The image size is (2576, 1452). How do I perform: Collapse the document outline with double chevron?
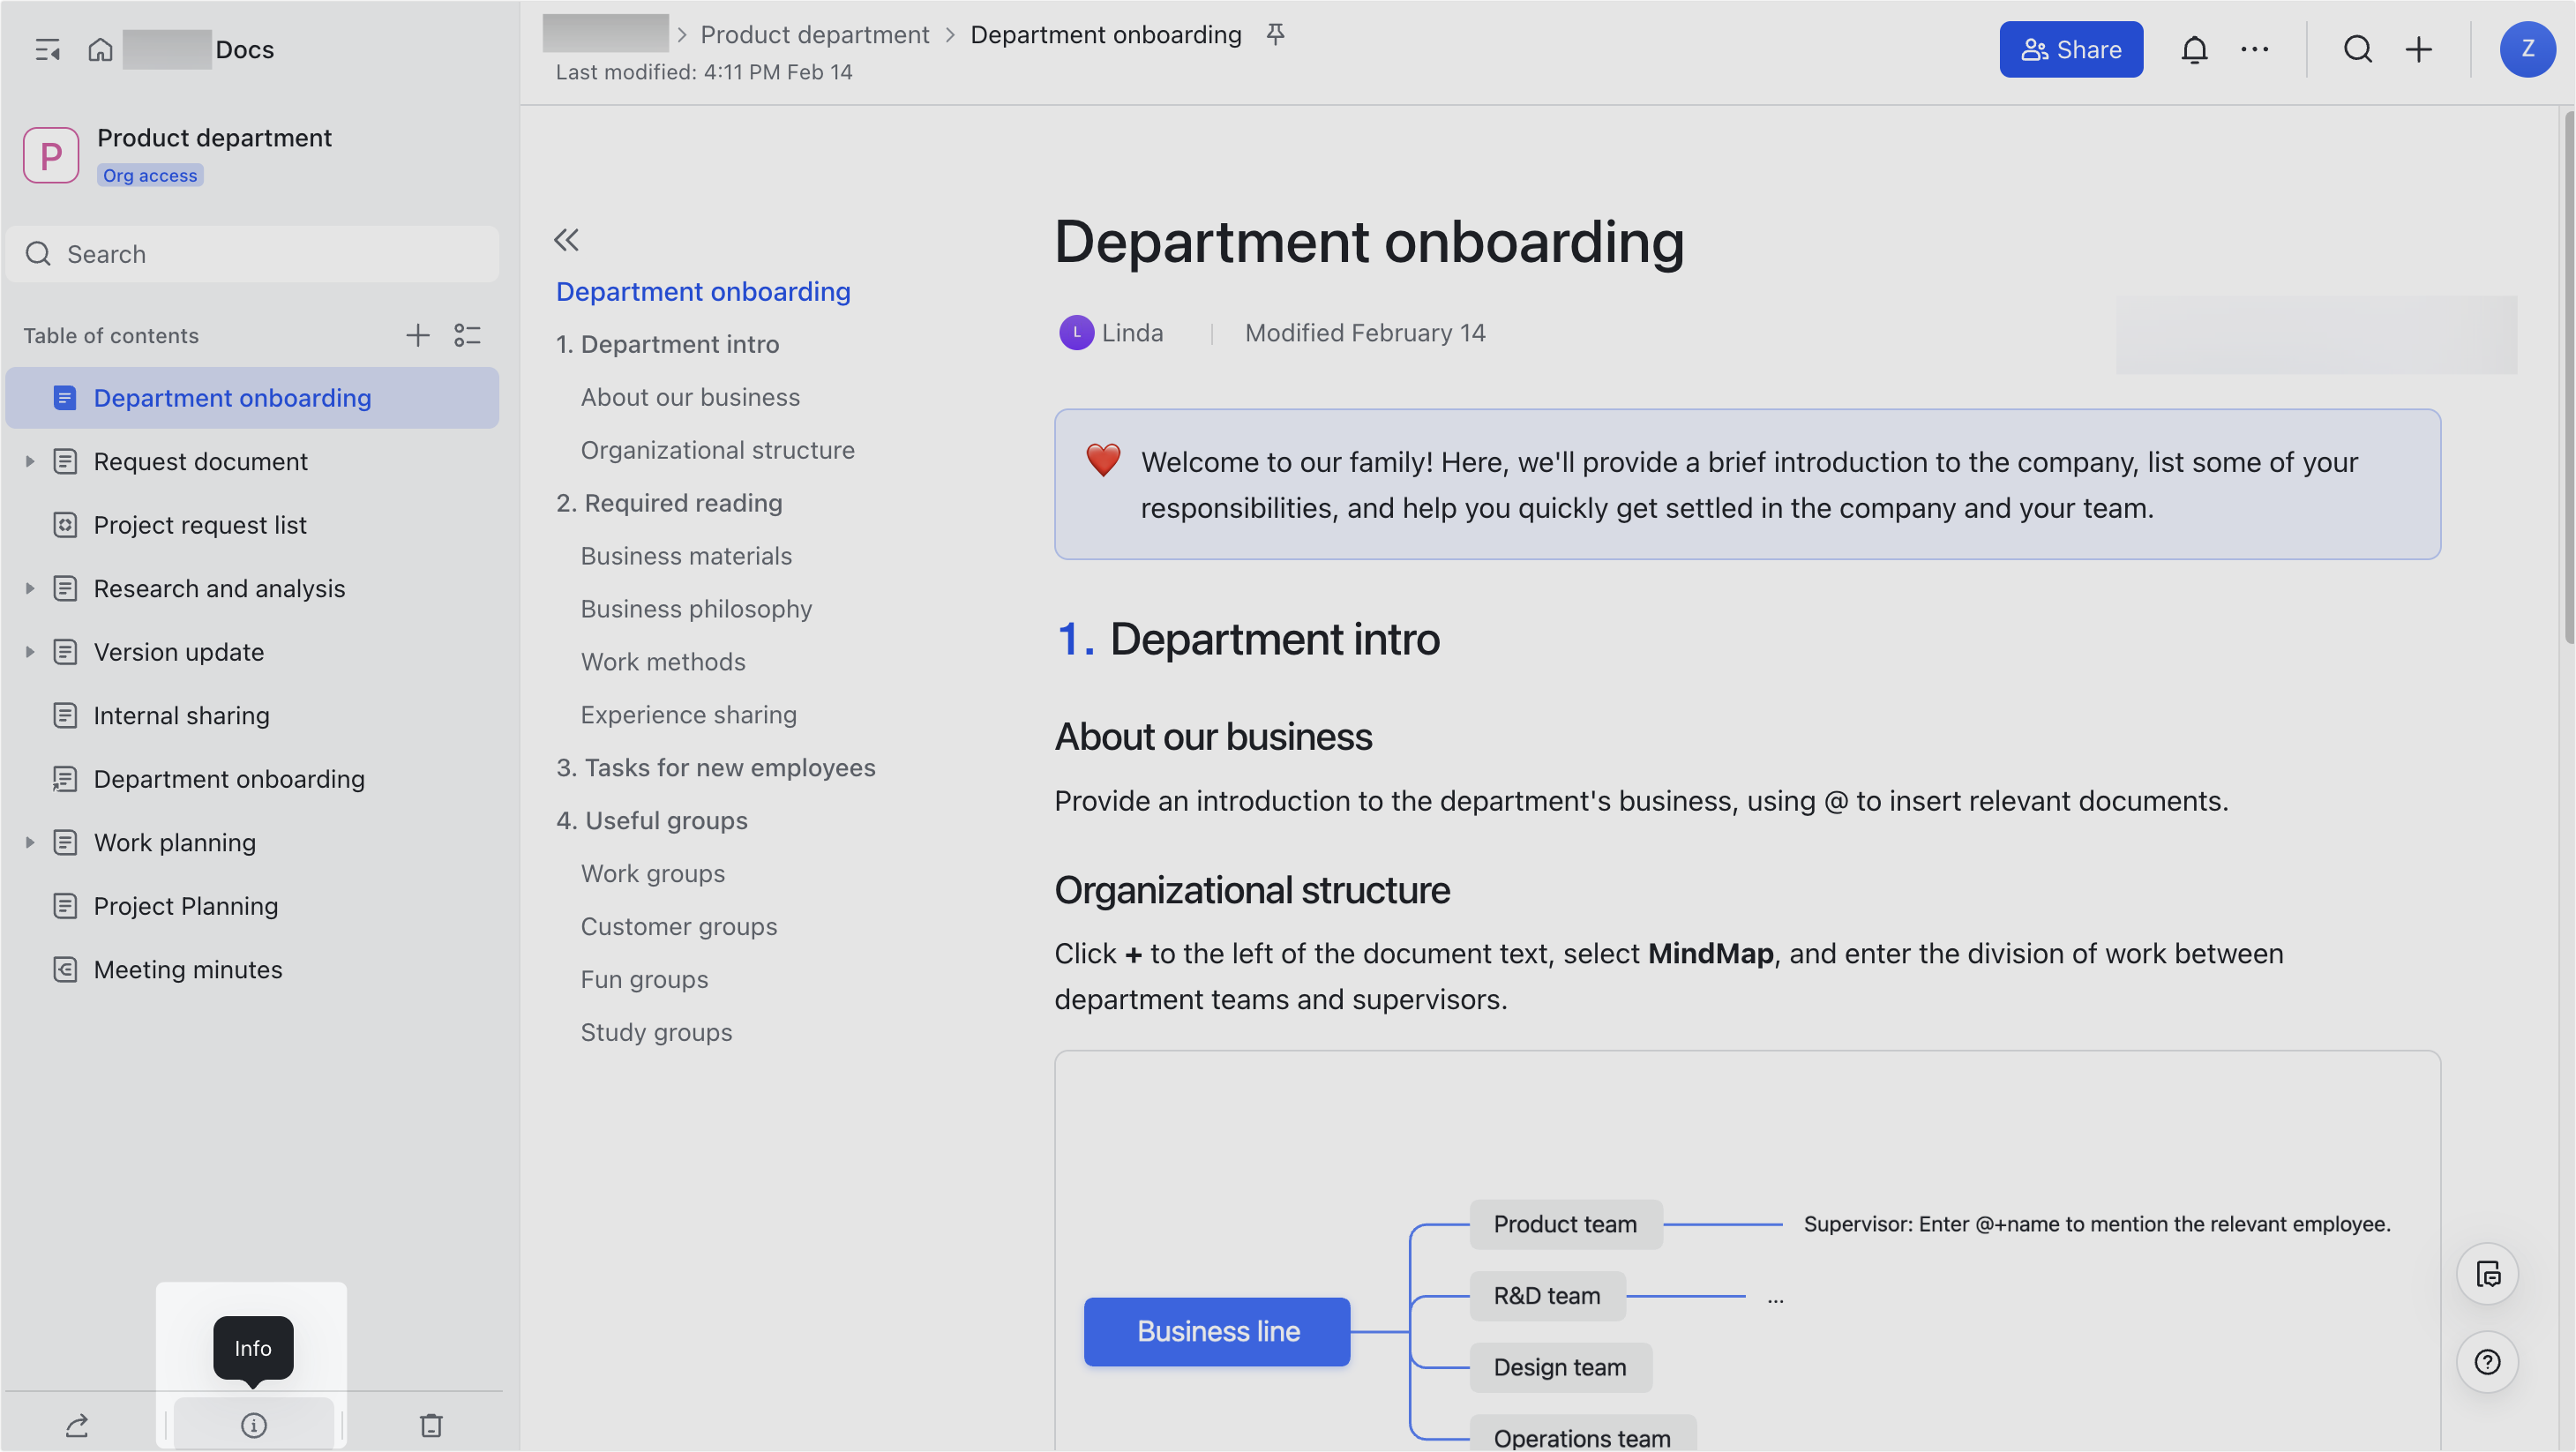pos(566,240)
